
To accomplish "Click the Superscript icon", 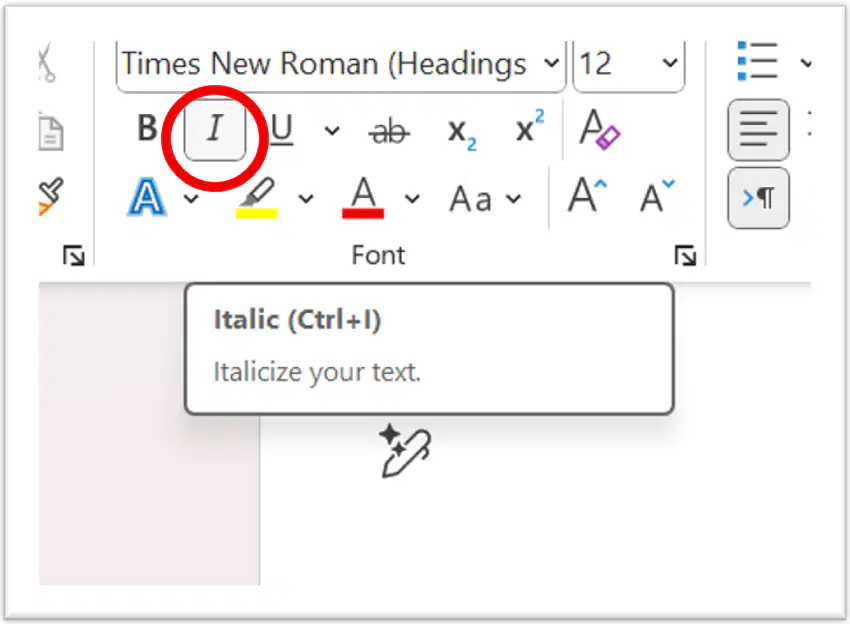I will pos(530,126).
